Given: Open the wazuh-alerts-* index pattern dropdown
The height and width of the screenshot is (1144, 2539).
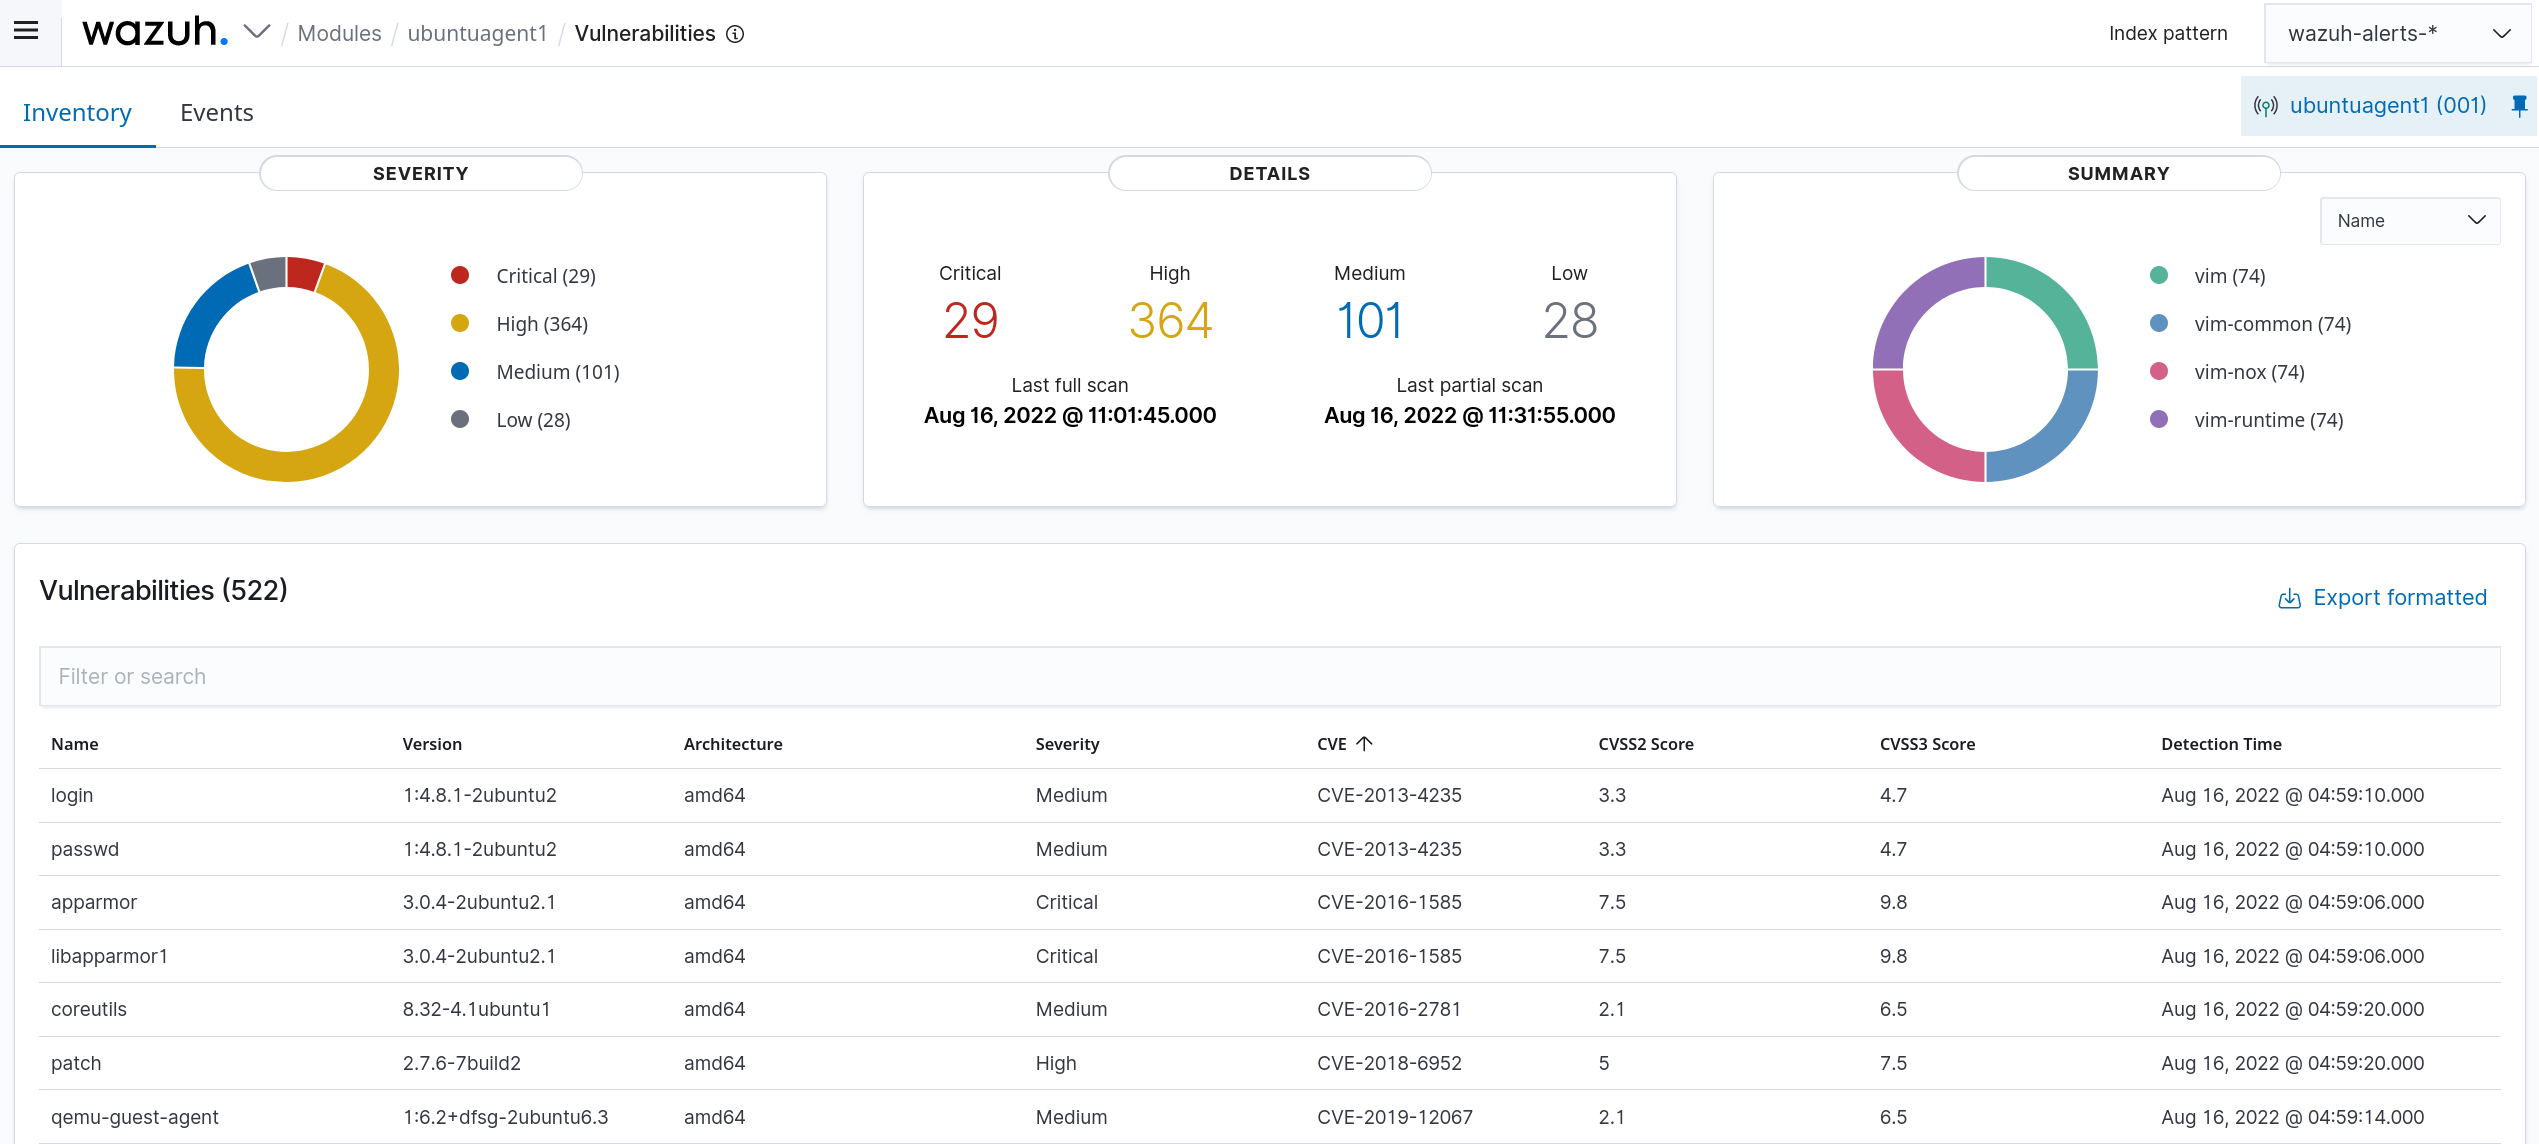Looking at the screenshot, I should (2399, 32).
